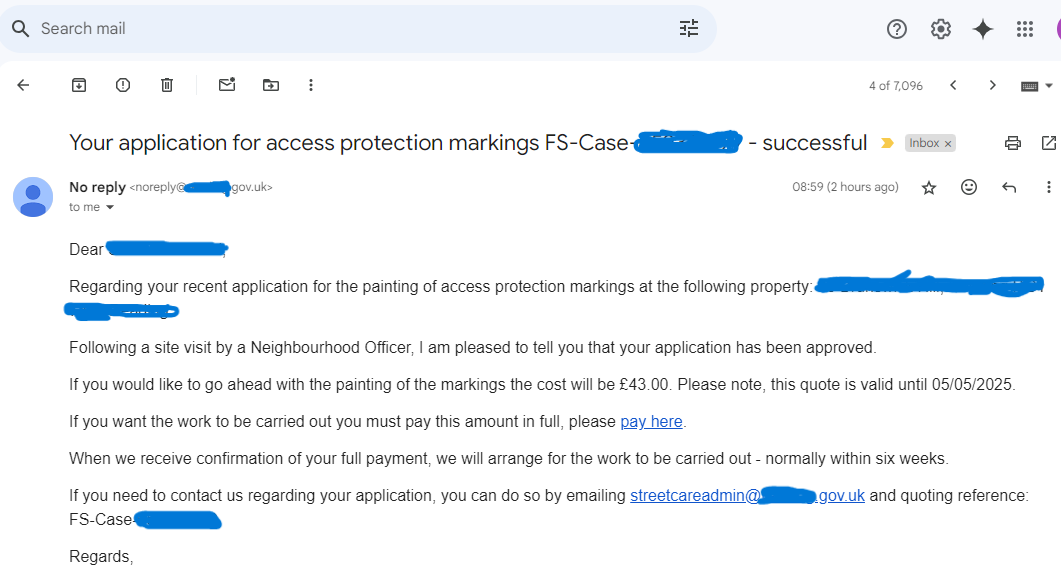Follow the "pay here" link
The height and width of the screenshot is (573, 1061).
click(651, 421)
